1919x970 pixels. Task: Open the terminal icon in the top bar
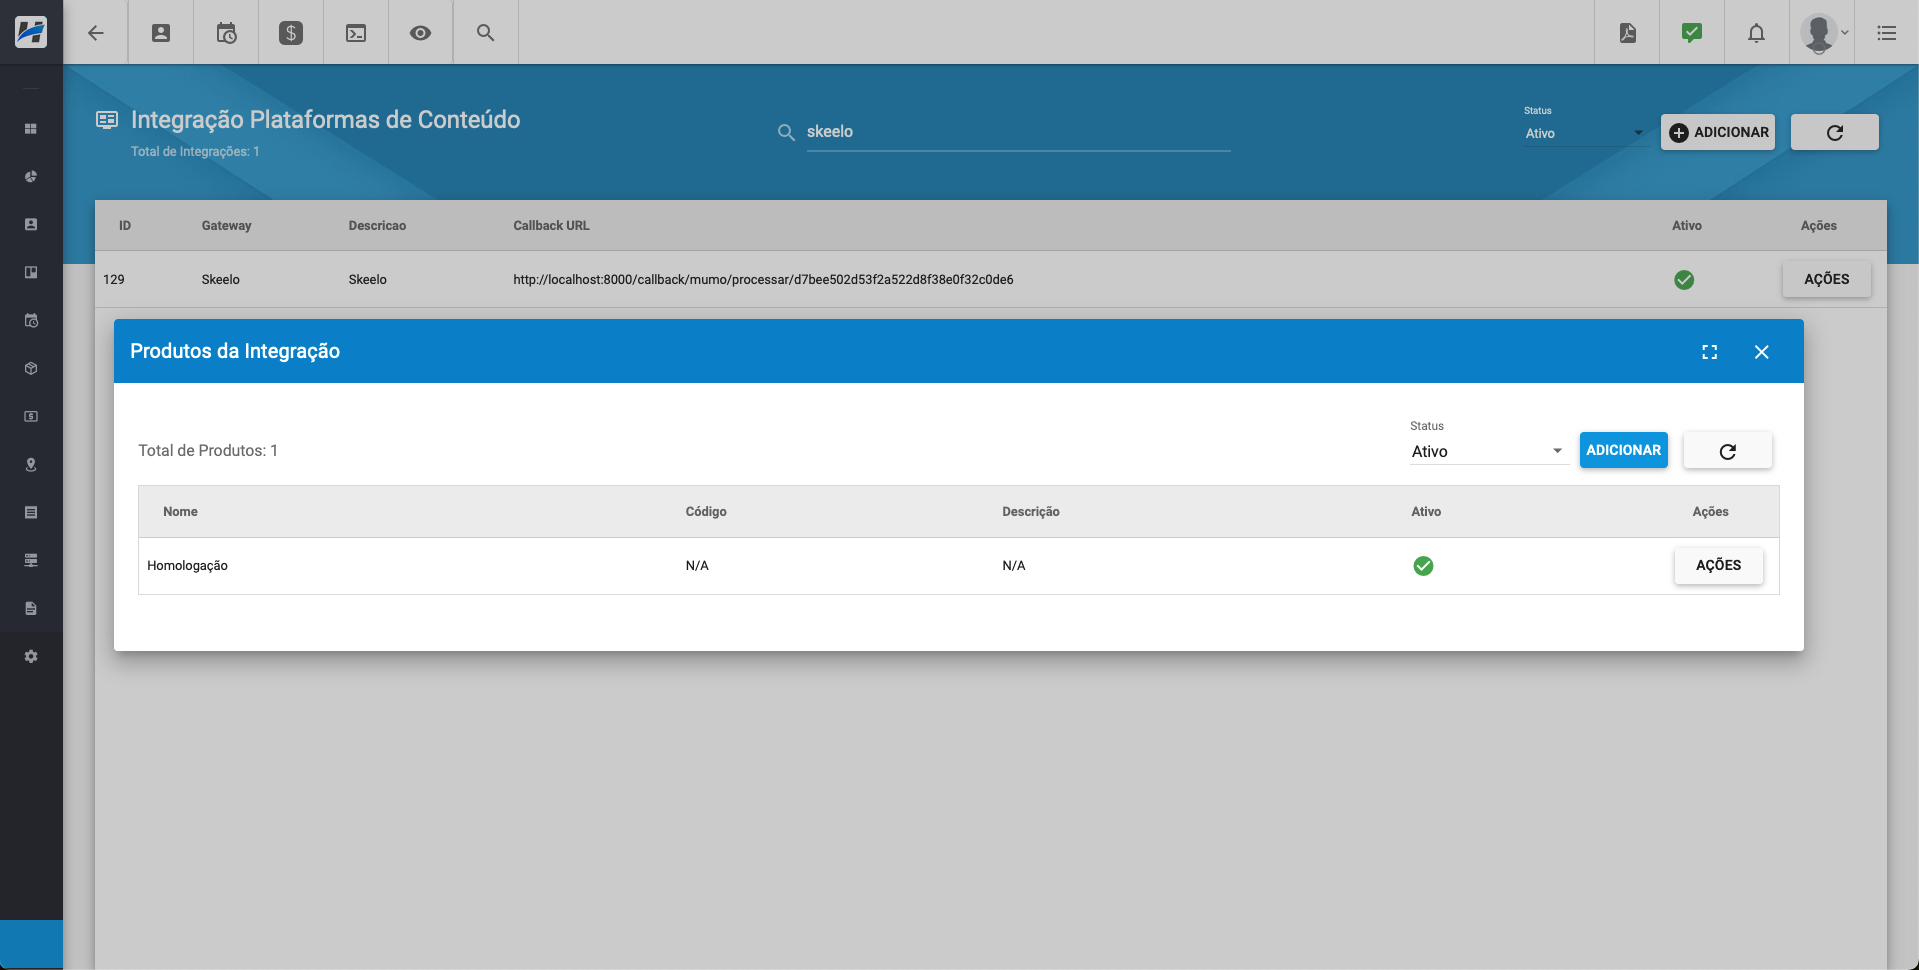(355, 32)
